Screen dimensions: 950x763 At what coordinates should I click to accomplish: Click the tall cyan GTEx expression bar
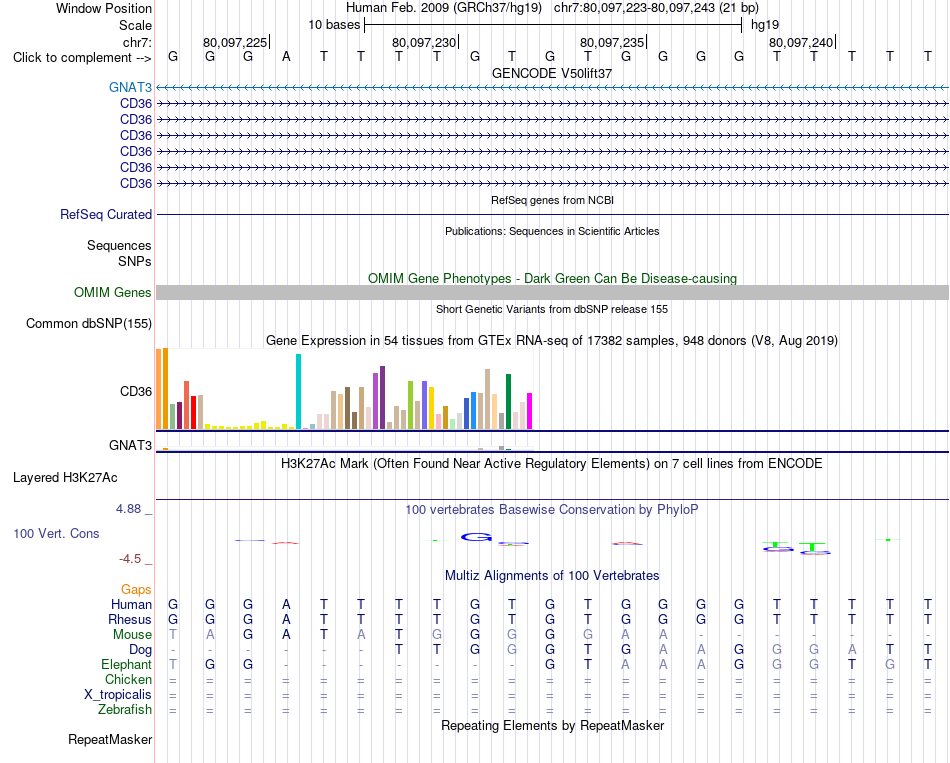298,391
